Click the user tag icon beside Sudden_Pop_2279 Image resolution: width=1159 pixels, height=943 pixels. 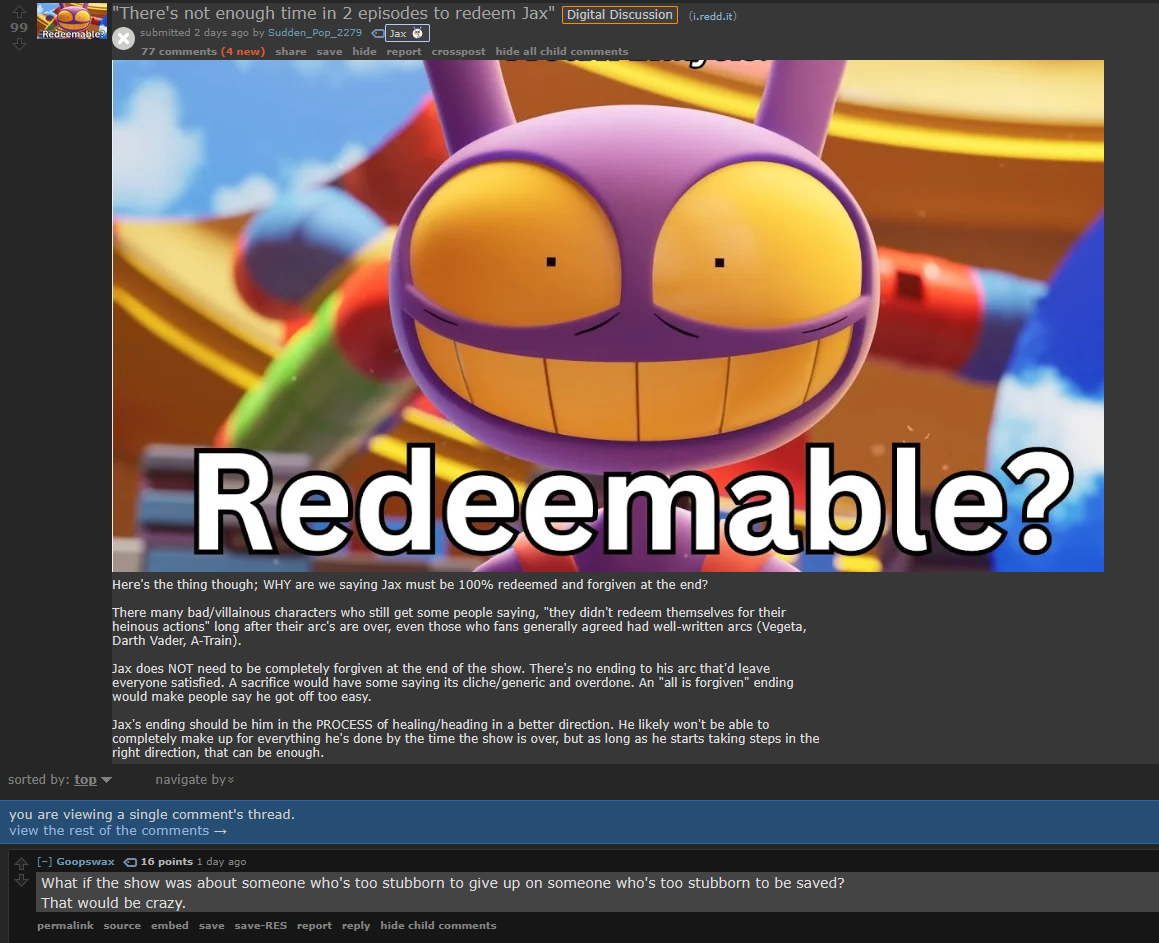[377, 33]
